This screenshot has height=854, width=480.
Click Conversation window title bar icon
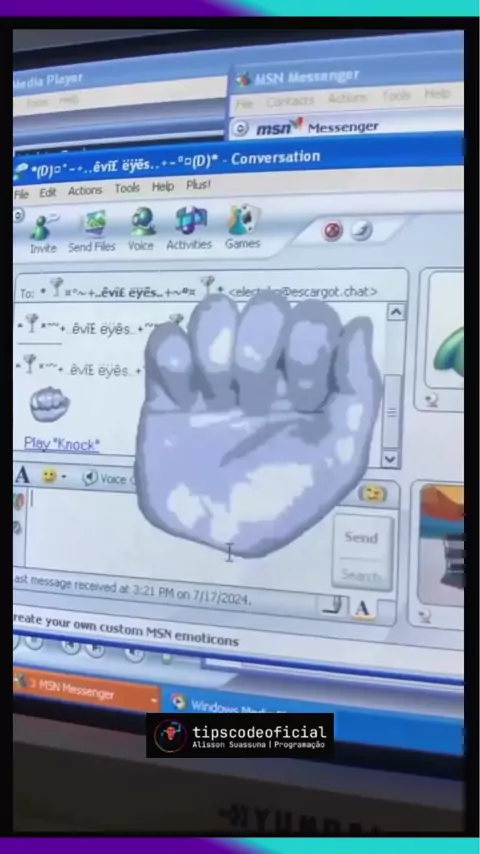pos(20,170)
